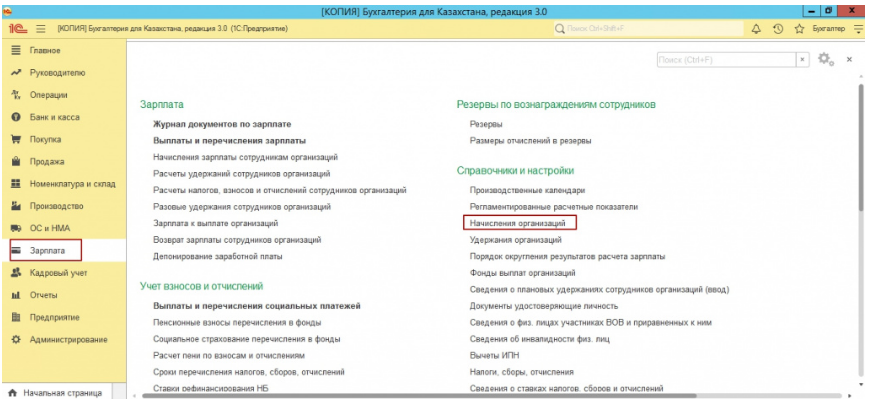Open Порядок округления результатов расчета зарплаты
This screenshot has height=405, width=871.
(568, 257)
